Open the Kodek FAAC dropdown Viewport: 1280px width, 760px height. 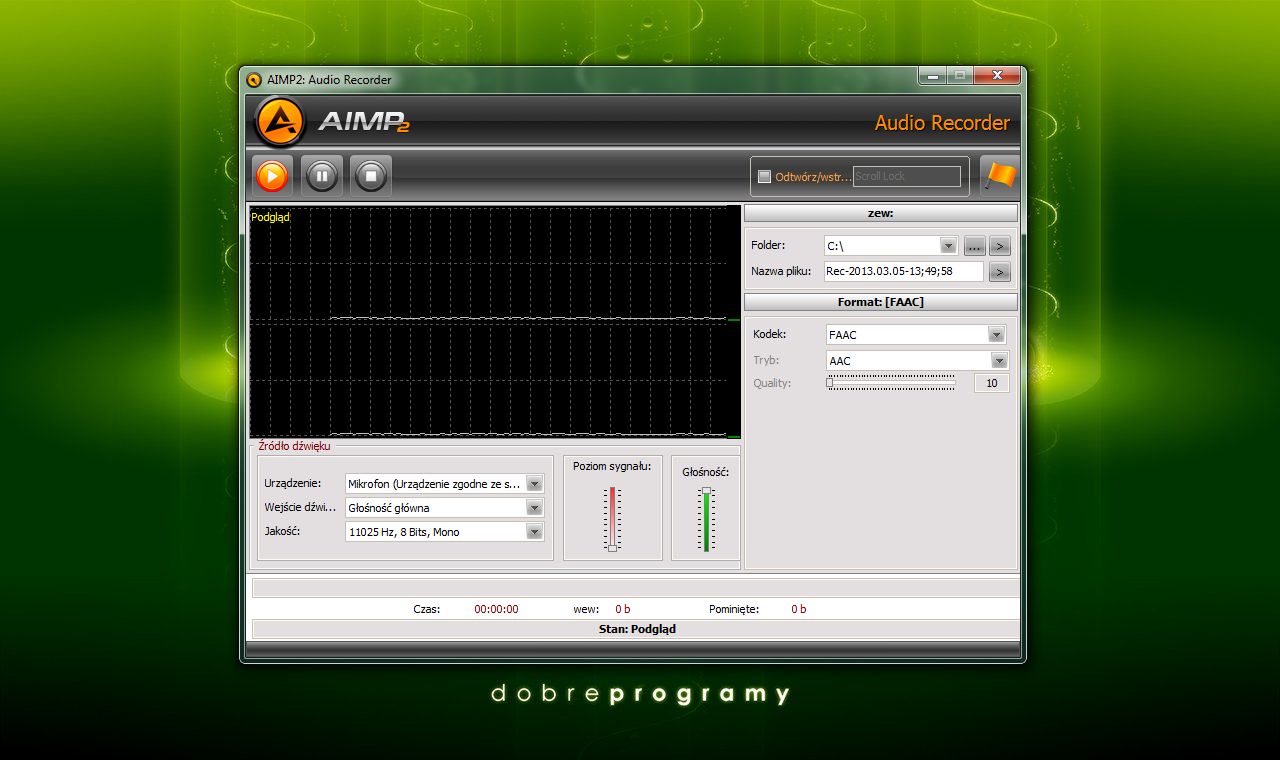click(996, 335)
